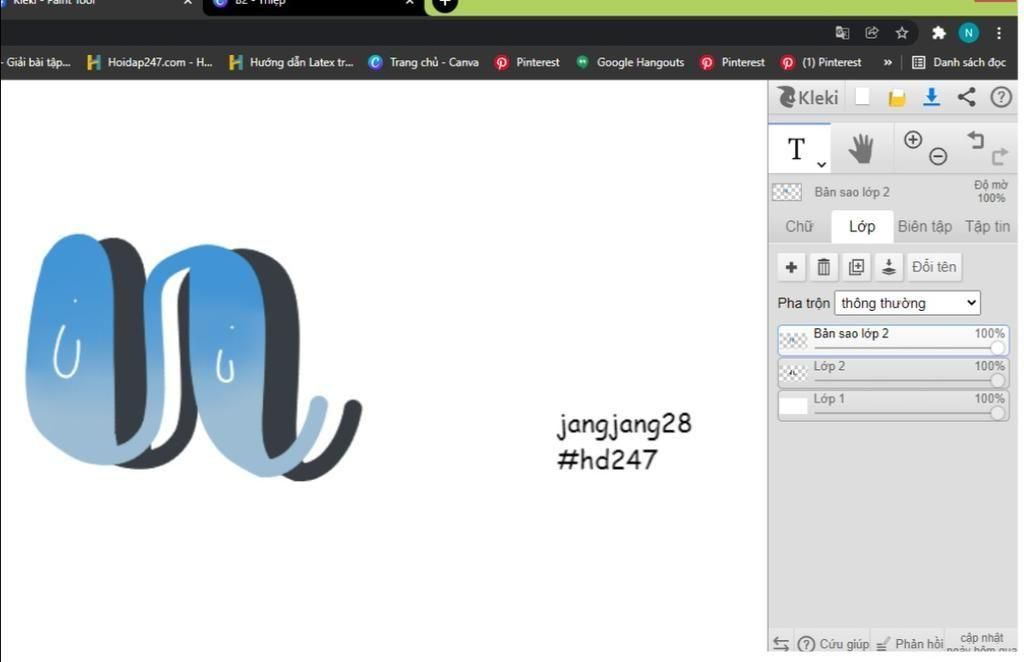This screenshot has width=1024, height=662.
Task: Click the zoom out magnifier icon
Action: (x=938, y=156)
